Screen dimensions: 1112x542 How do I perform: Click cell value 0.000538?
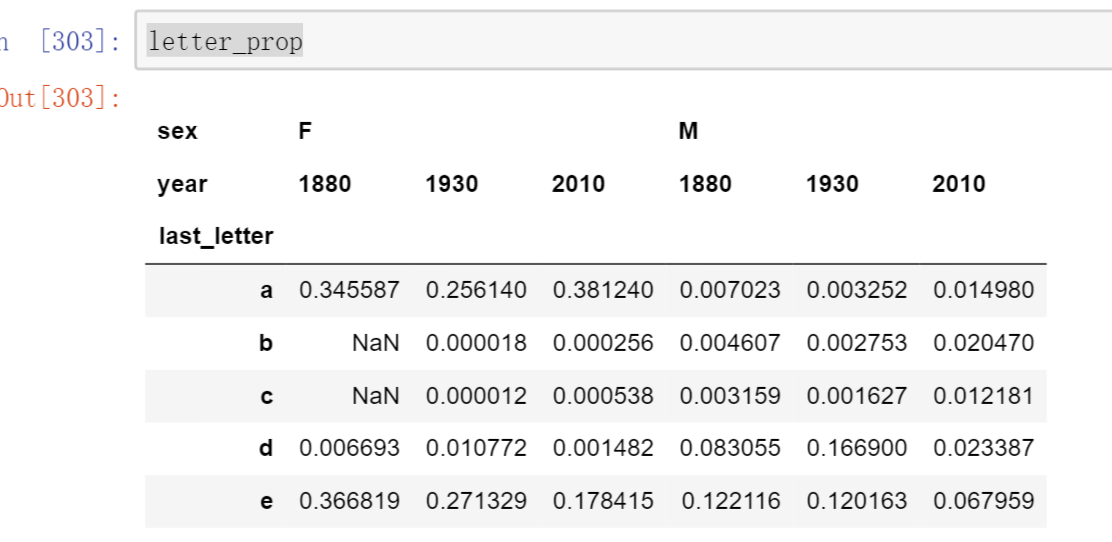tap(603, 396)
